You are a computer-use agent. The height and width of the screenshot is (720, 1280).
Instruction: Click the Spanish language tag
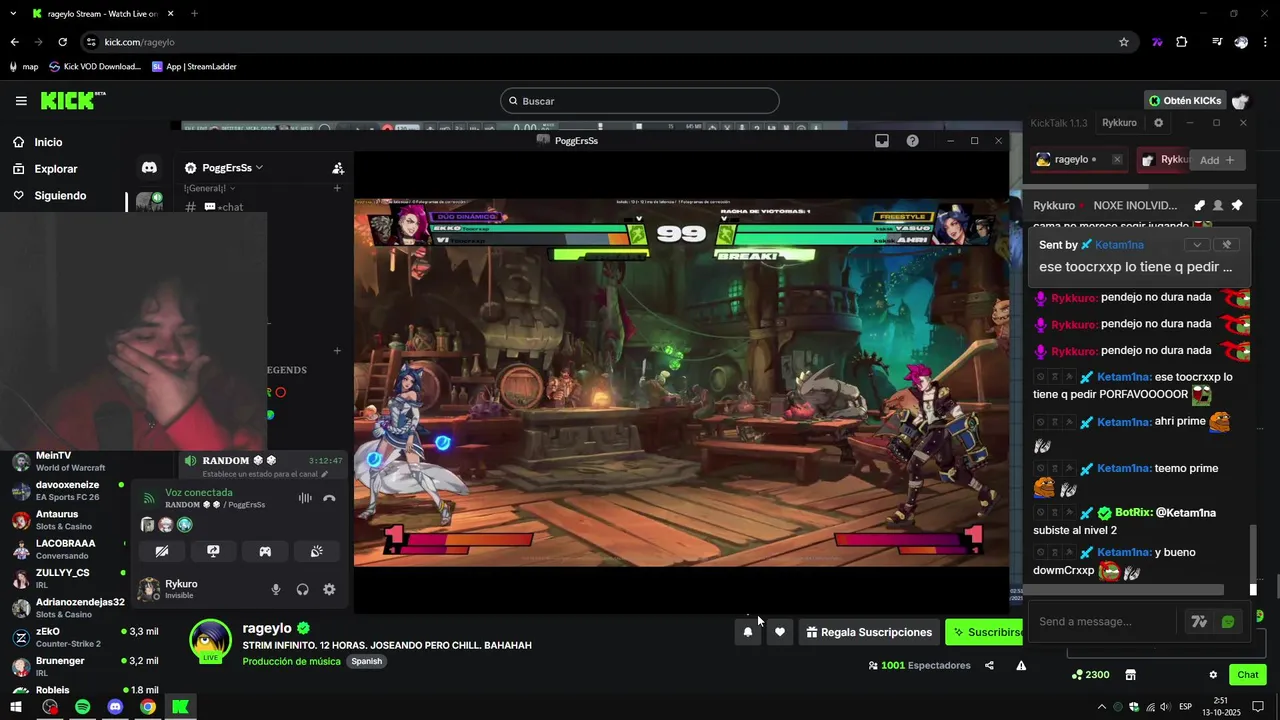(x=366, y=661)
